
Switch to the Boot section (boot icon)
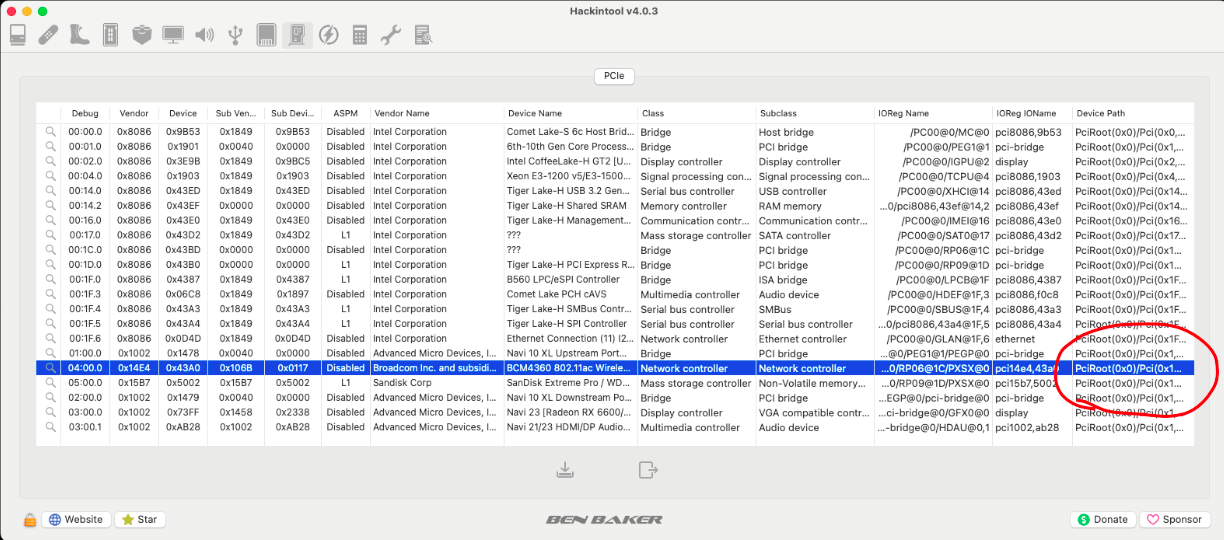coord(79,35)
